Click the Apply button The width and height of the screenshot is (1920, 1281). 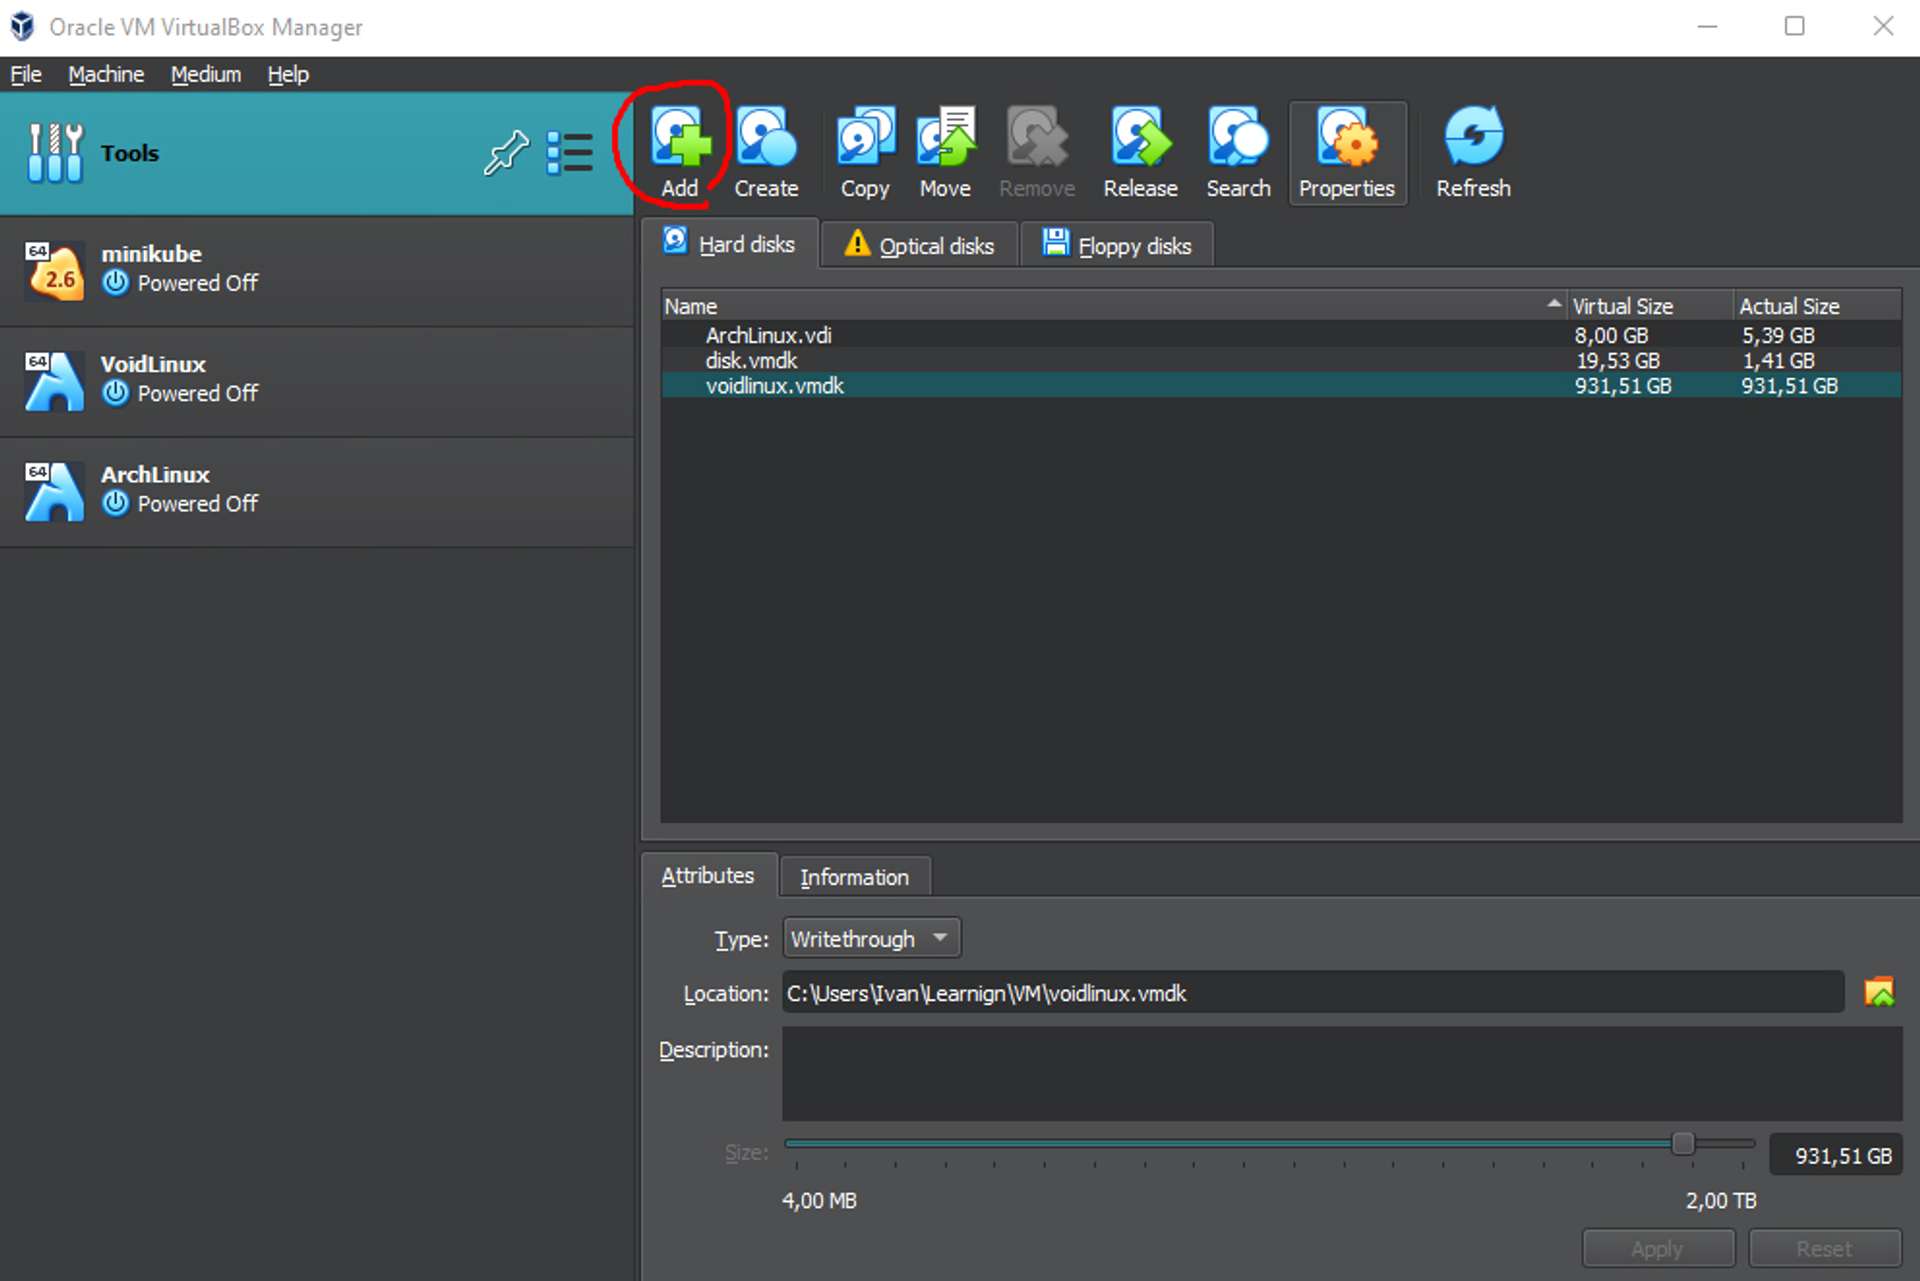(1658, 1248)
